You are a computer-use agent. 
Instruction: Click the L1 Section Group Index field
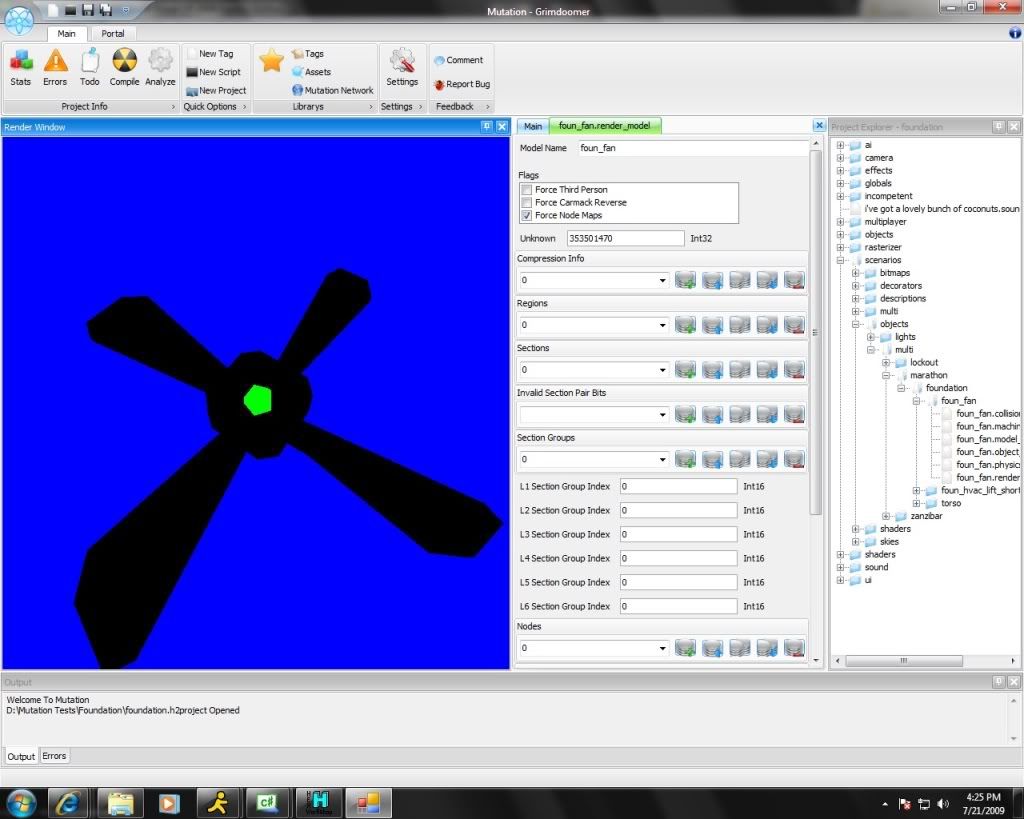point(679,487)
